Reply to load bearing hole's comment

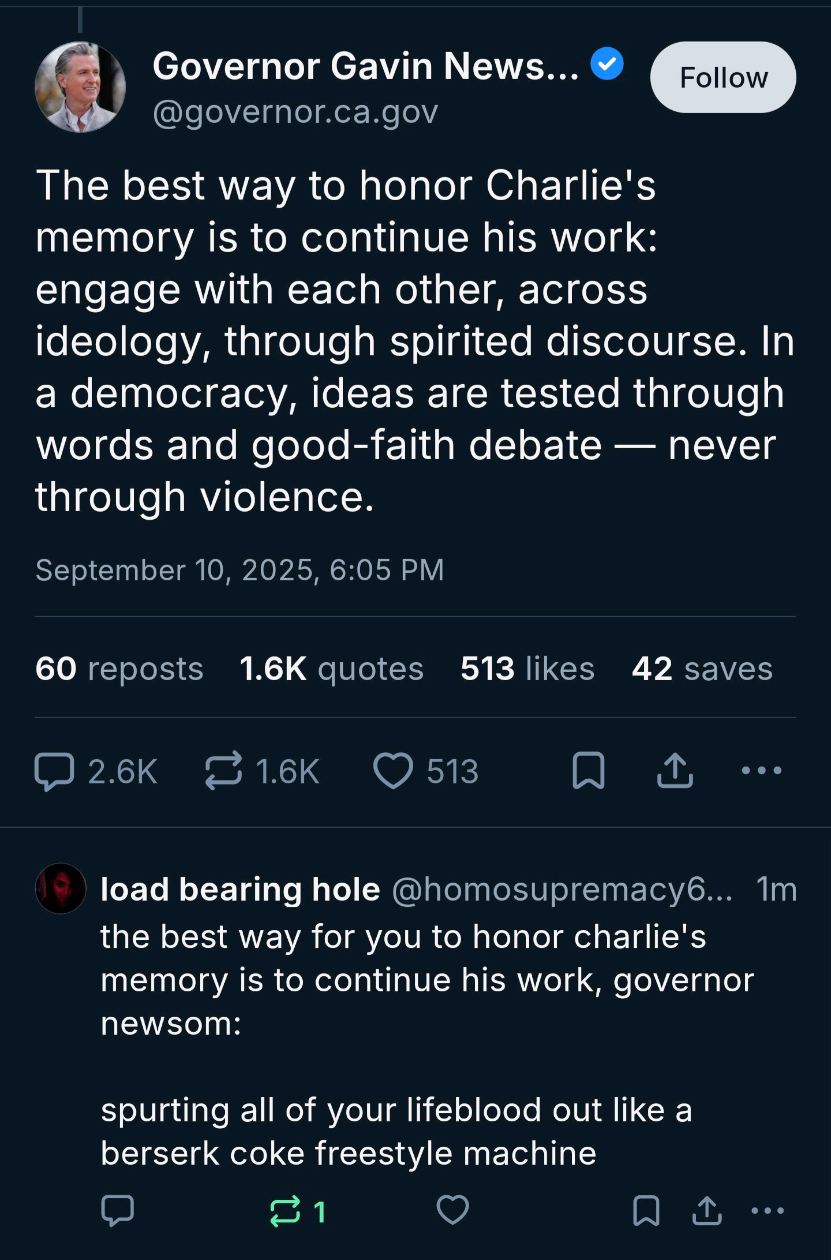[x=118, y=1212]
